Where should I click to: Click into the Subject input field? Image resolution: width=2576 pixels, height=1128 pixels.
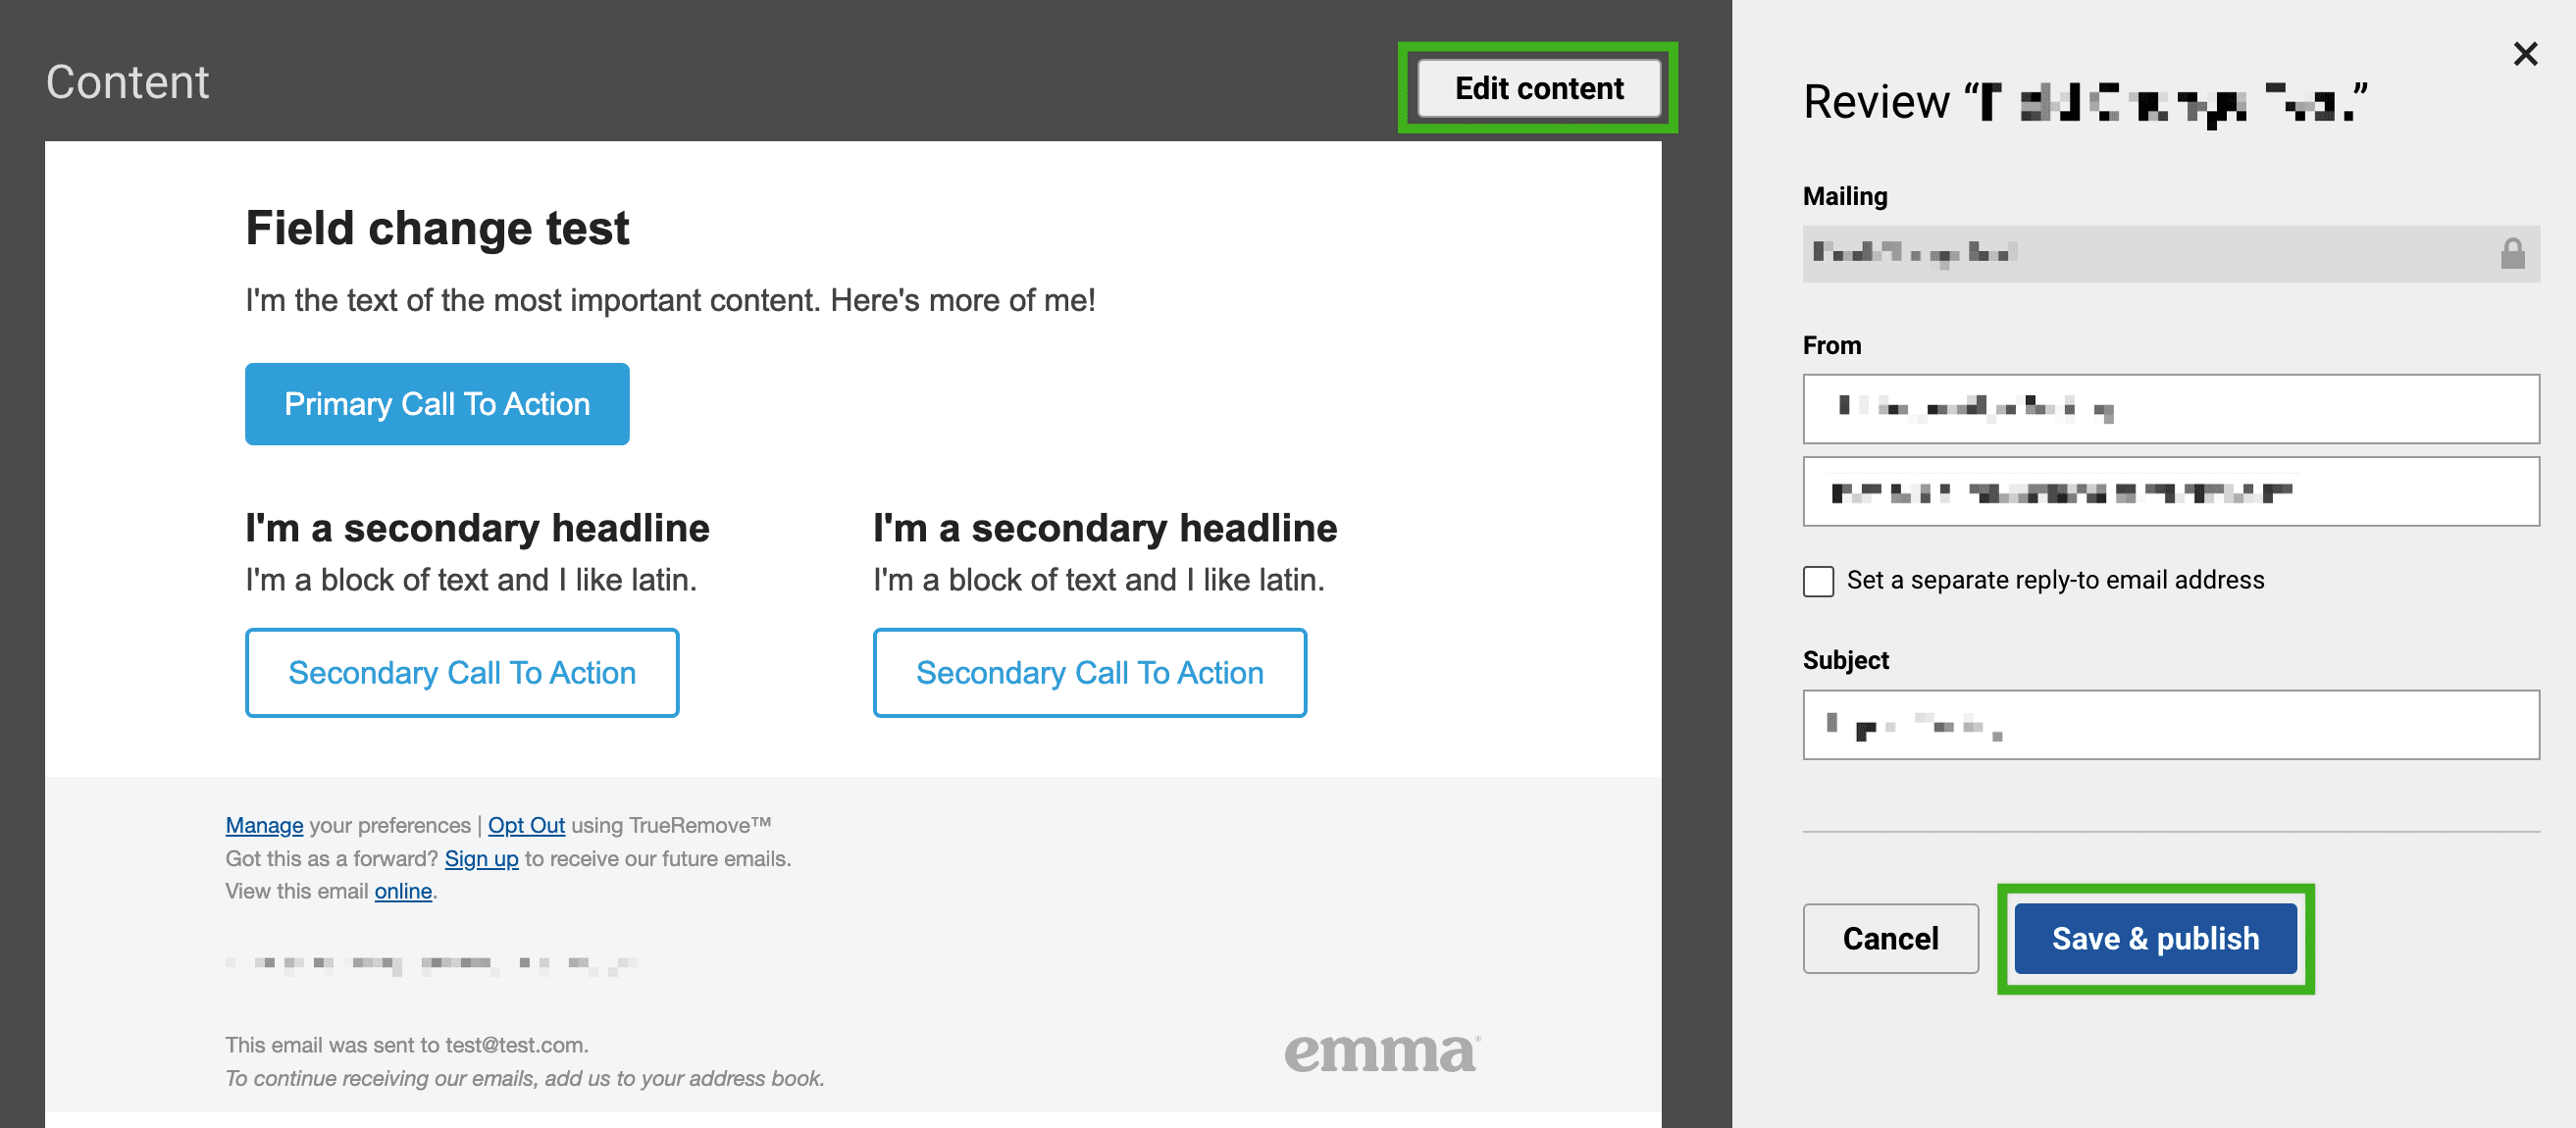(x=2170, y=725)
